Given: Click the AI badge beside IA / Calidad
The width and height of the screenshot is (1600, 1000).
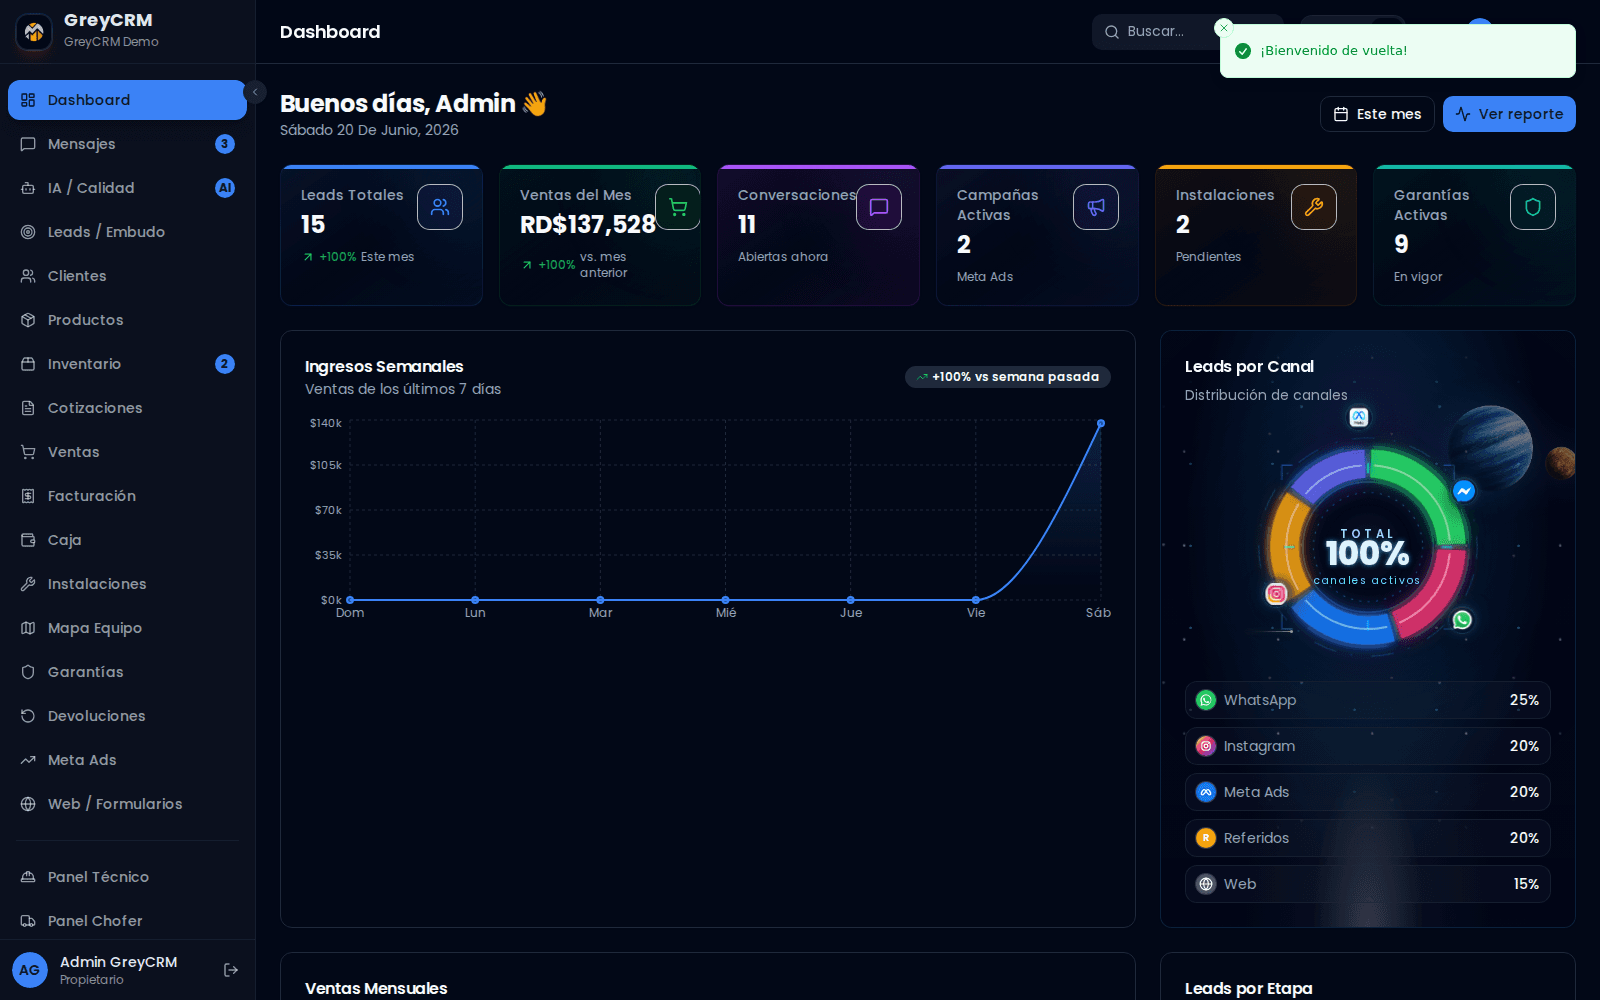Looking at the screenshot, I should coord(225,188).
